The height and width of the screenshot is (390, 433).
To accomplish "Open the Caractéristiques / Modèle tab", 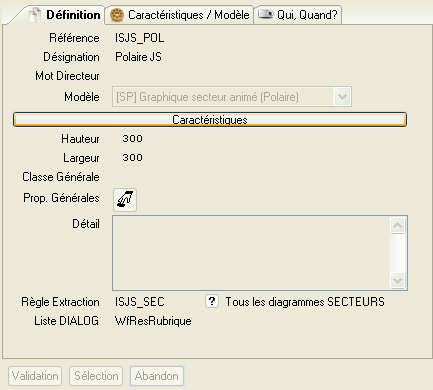I will click(179, 15).
